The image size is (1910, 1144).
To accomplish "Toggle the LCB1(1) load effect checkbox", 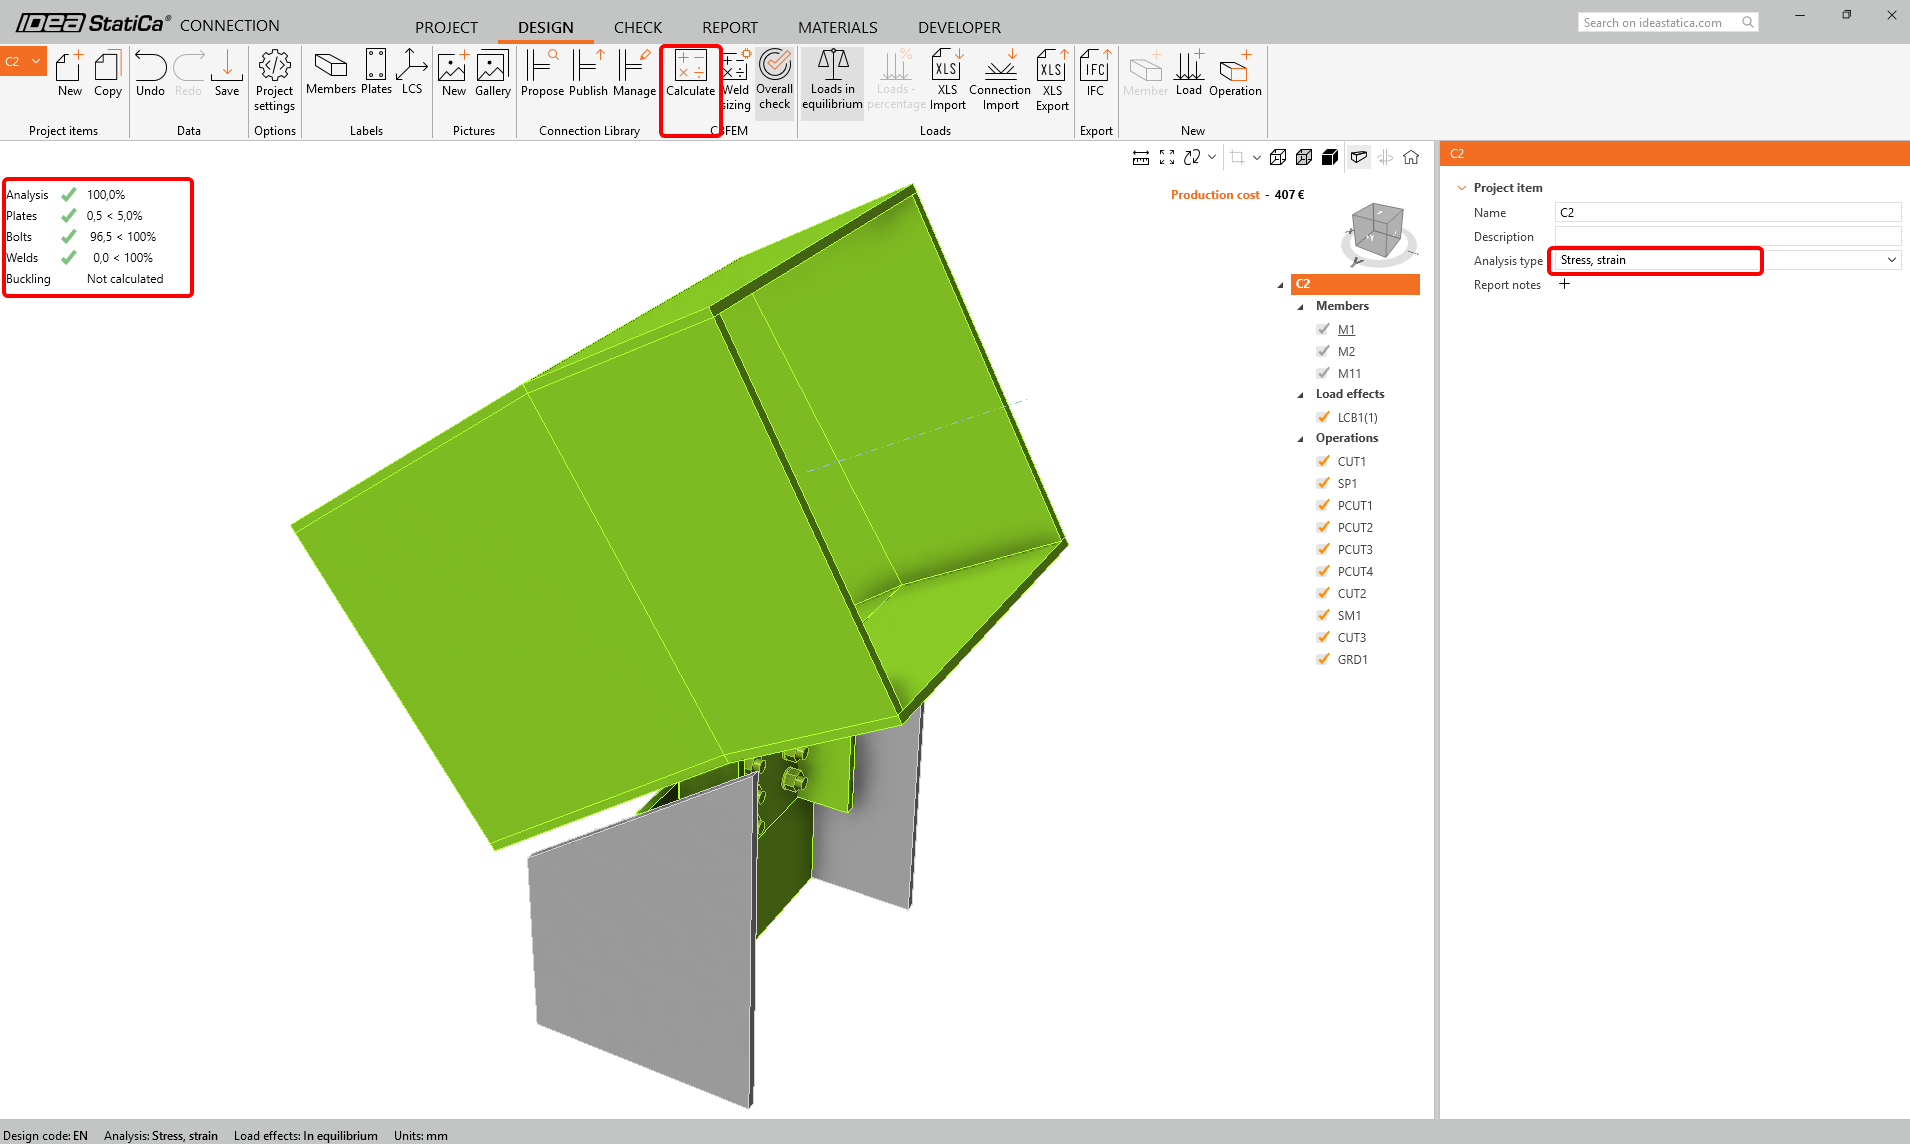I will click(x=1324, y=417).
